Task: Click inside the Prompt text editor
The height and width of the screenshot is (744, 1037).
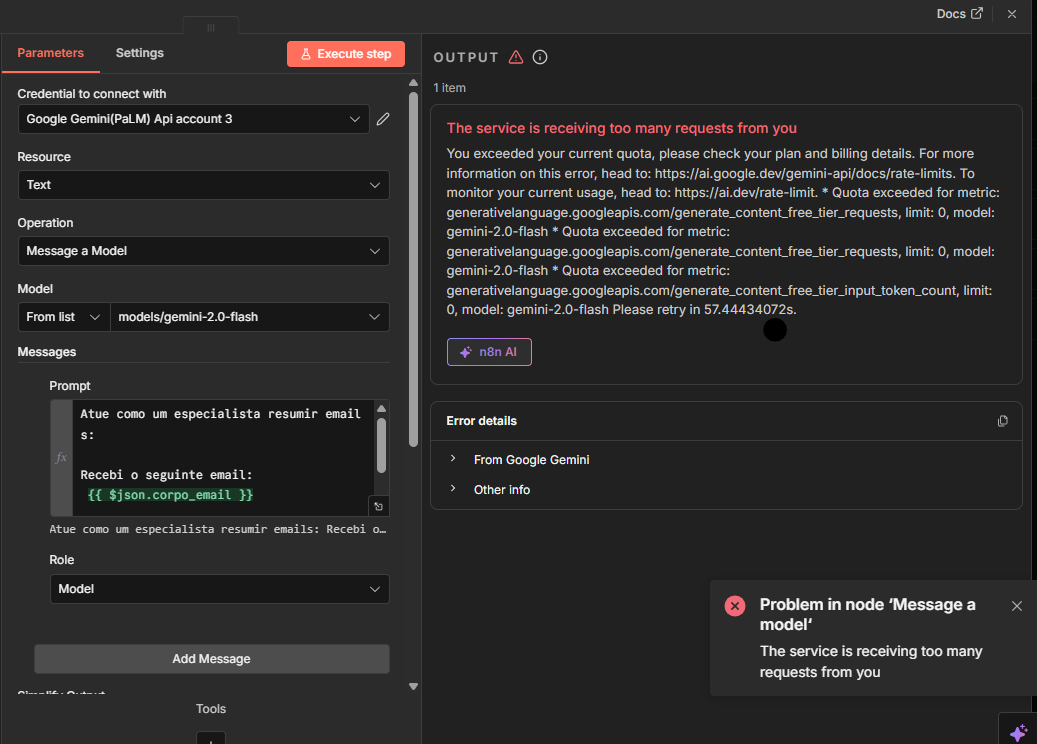Action: 222,456
